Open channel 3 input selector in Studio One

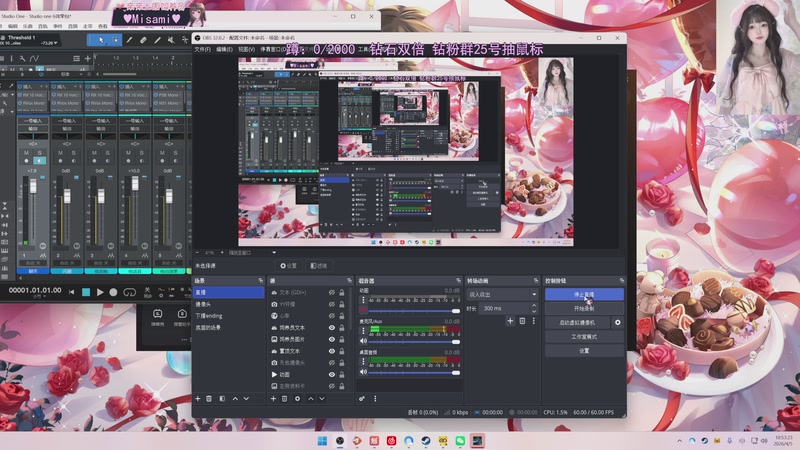(101, 121)
